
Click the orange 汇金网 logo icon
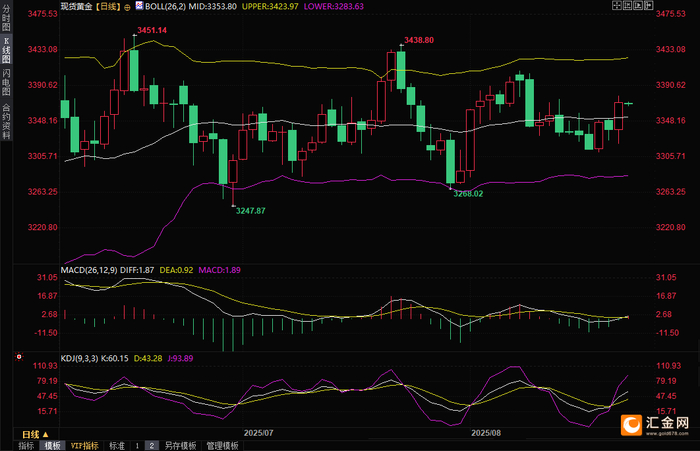[631, 425]
